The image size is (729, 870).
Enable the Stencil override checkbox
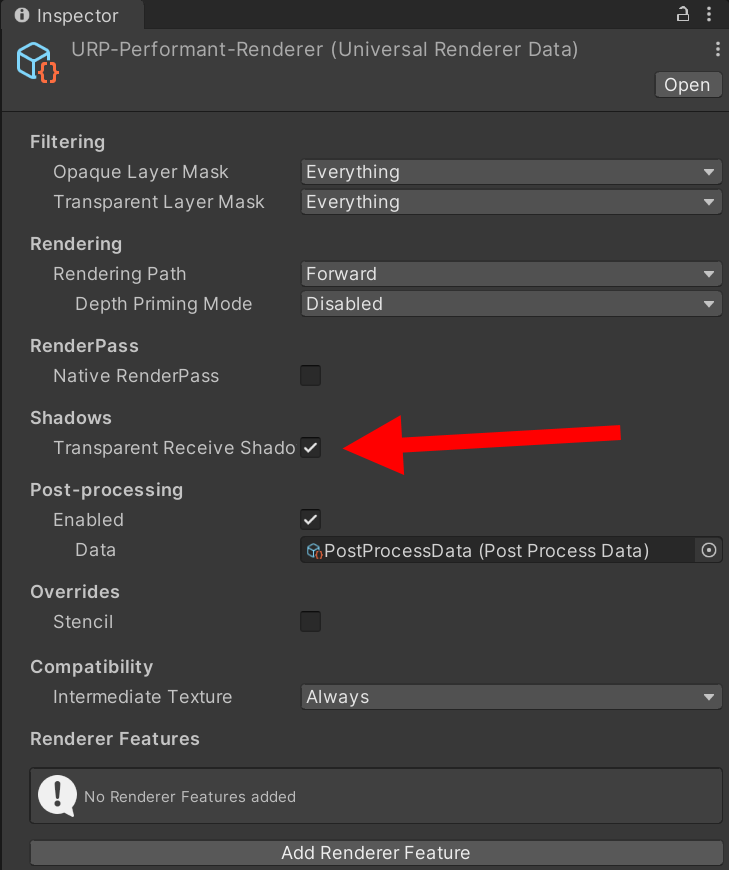[x=311, y=621]
